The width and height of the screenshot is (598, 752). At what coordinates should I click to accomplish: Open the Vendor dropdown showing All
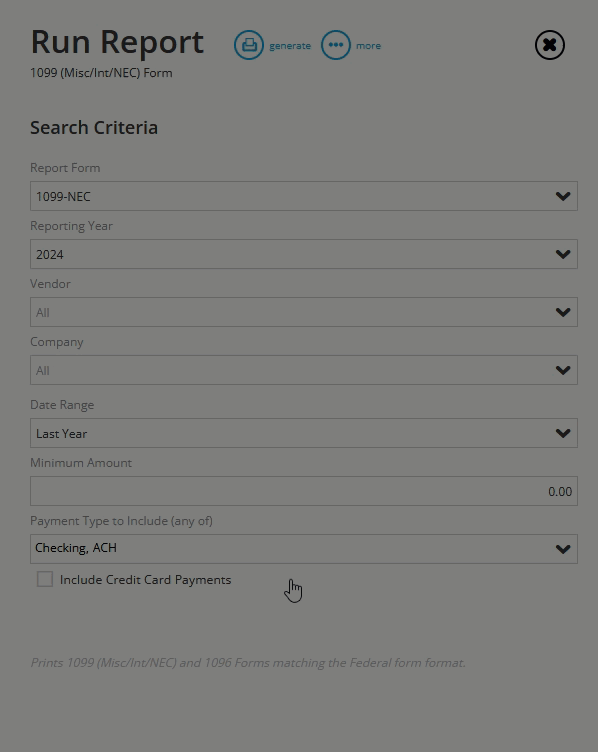point(304,312)
